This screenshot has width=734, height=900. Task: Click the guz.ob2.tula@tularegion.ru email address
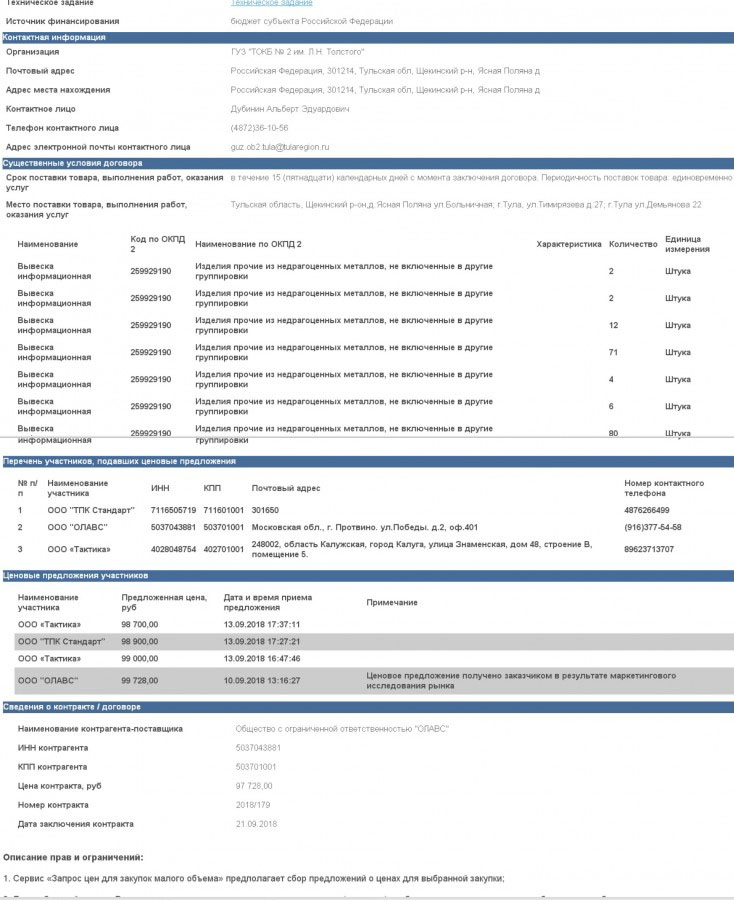pyautogui.click(x=280, y=147)
